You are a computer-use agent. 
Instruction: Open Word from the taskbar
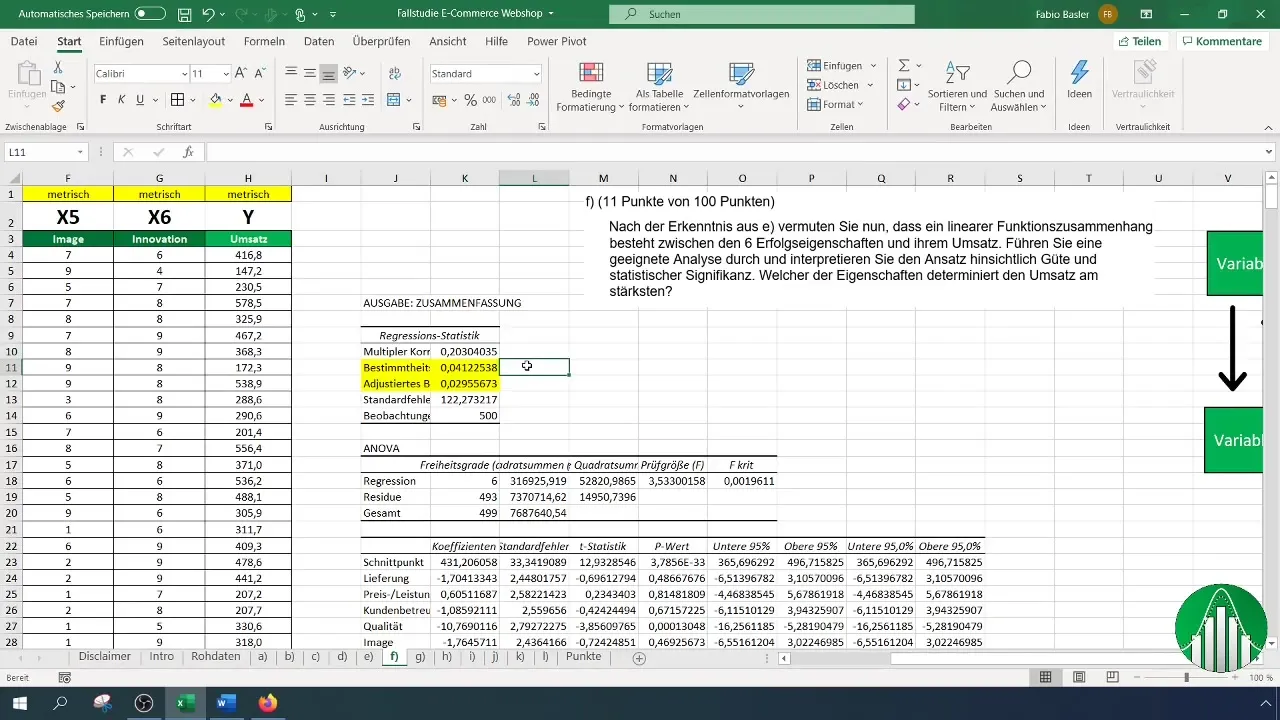[x=225, y=704]
